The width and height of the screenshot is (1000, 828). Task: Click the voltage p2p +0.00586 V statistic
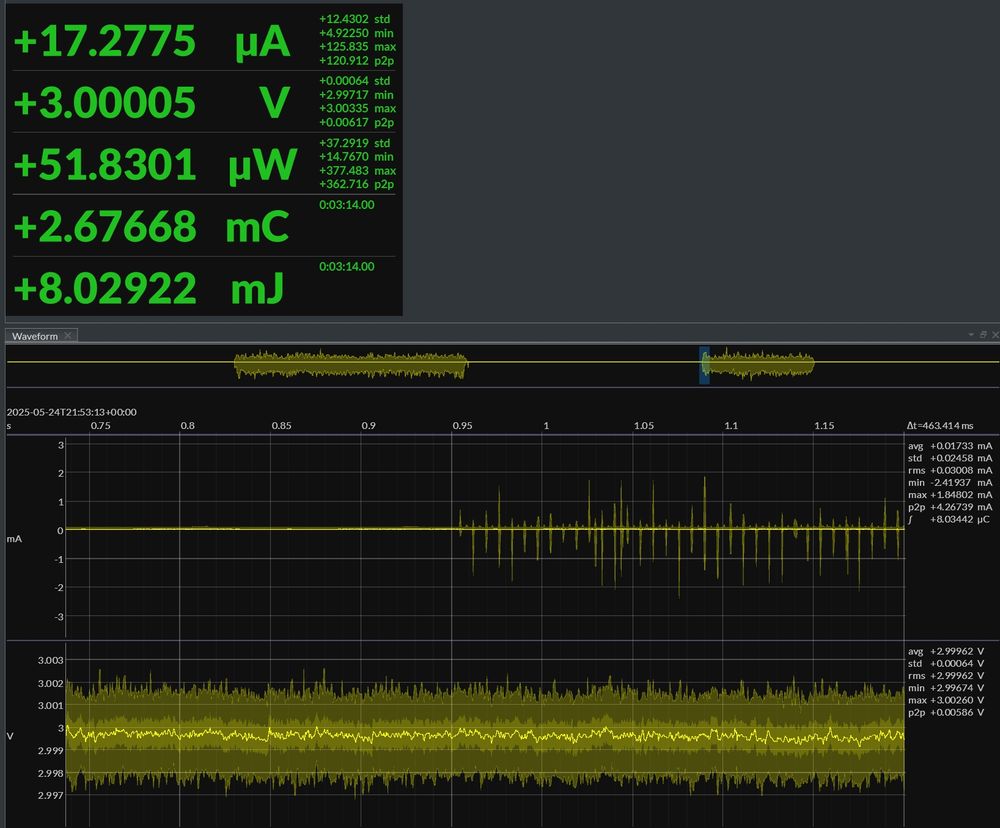[x=946, y=713]
